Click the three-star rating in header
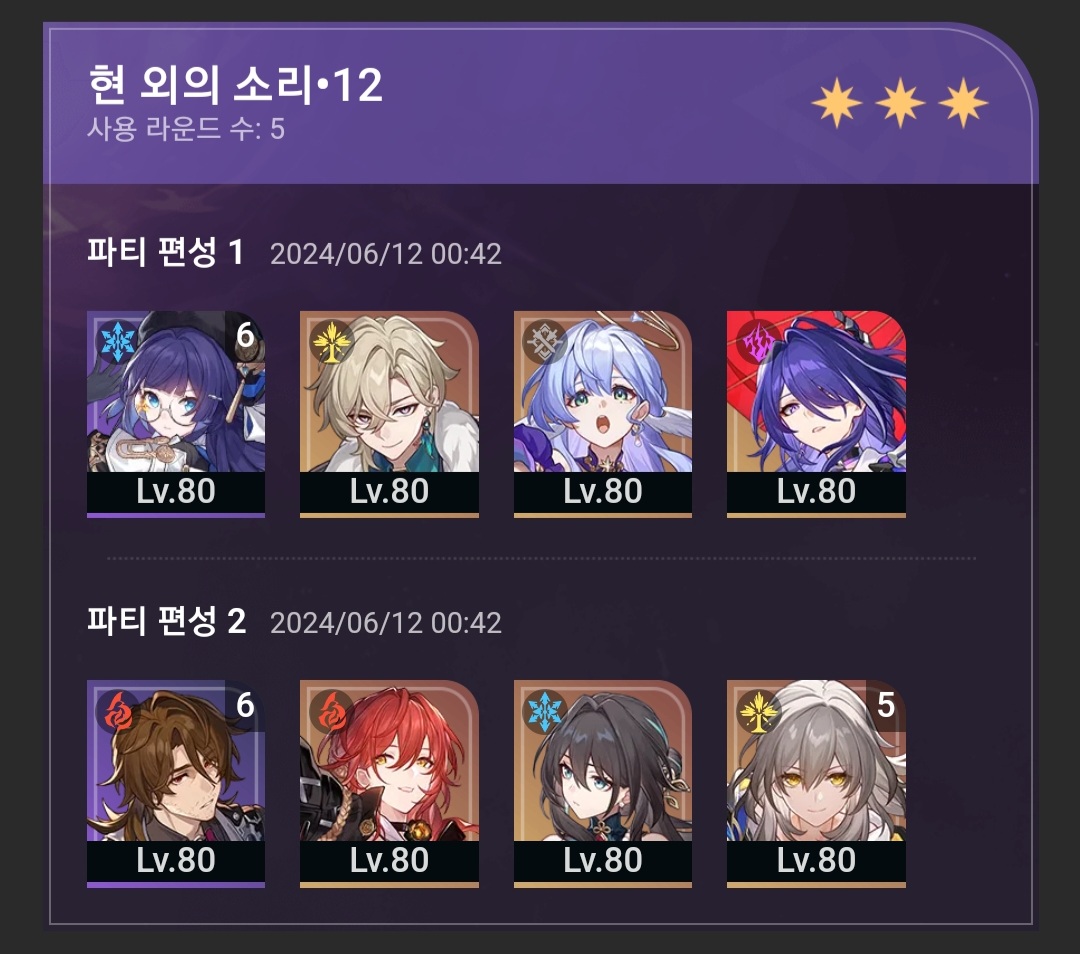1080x954 pixels. tap(900, 103)
